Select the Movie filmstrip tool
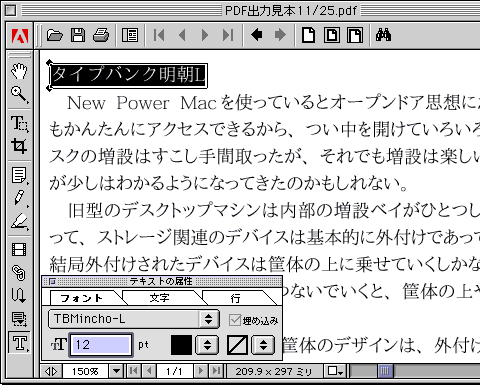Screen dimensions: 480x385 [19, 249]
